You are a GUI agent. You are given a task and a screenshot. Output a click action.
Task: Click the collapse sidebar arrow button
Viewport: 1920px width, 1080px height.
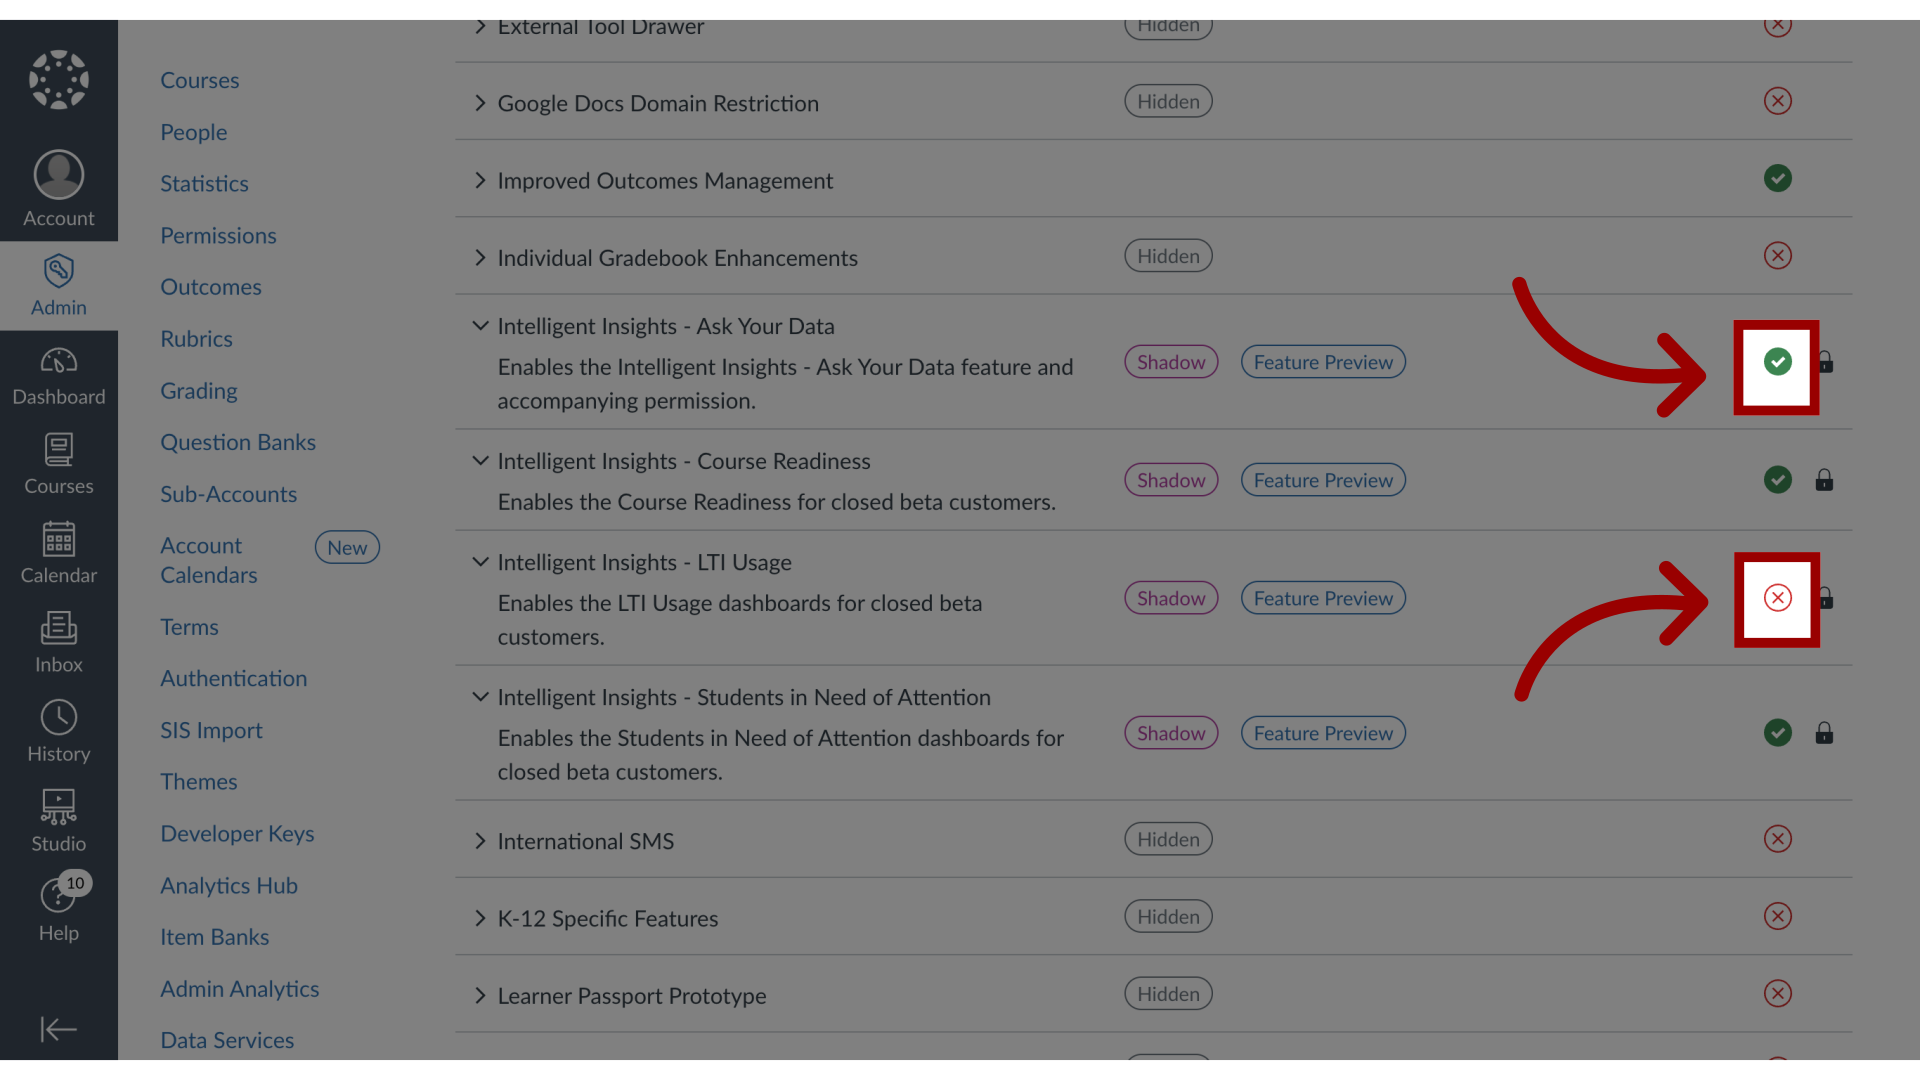tap(58, 1029)
